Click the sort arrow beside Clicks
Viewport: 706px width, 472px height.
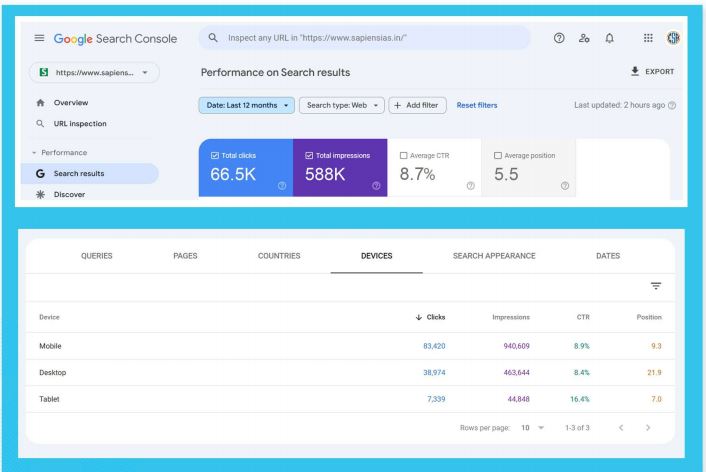pos(418,317)
